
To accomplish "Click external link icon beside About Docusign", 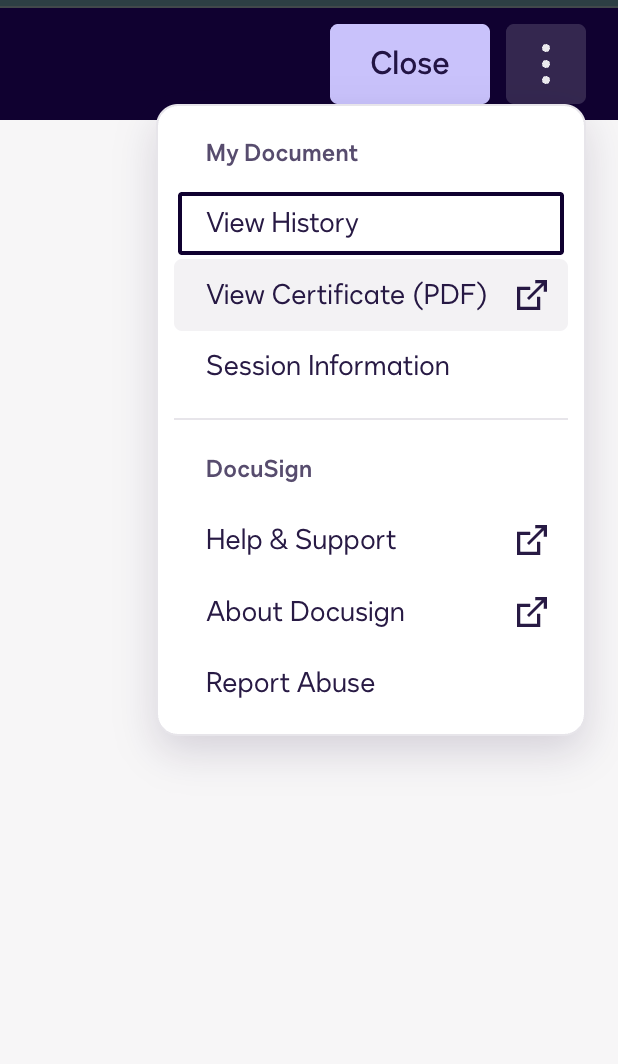I will tap(531, 611).
